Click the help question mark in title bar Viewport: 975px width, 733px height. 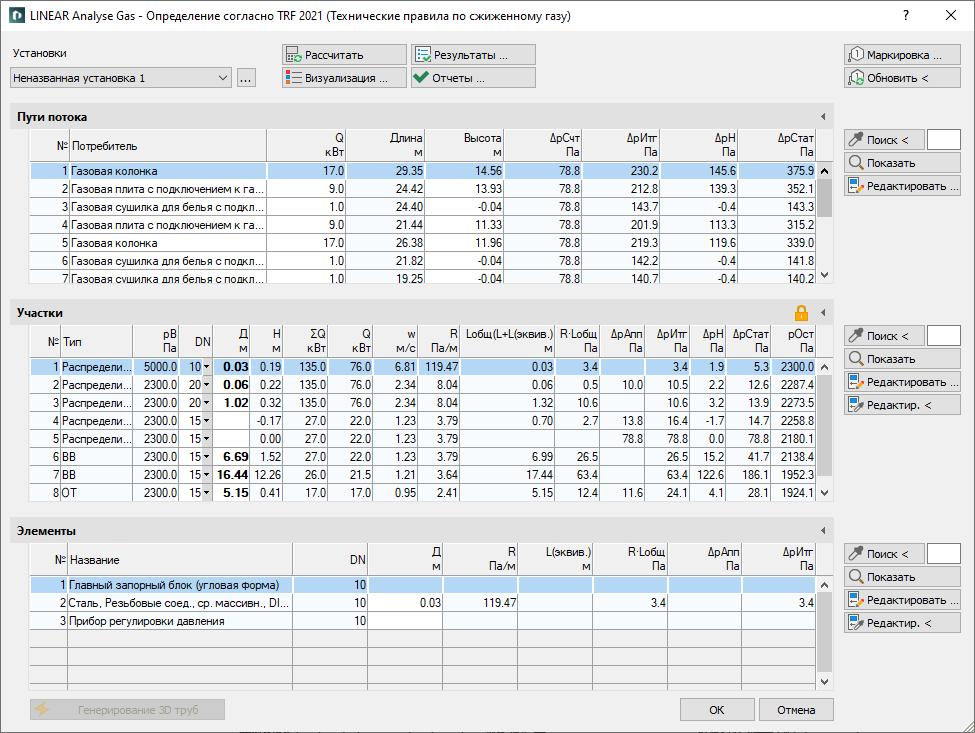(906, 16)
